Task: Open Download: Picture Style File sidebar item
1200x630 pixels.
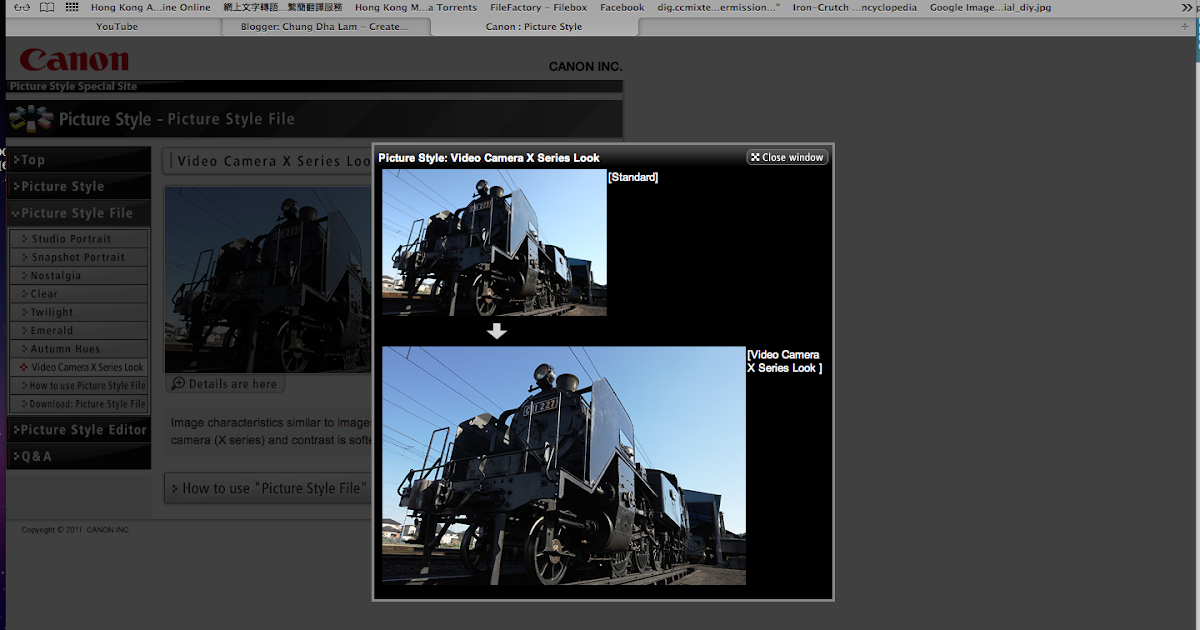Action: point(79,404)
